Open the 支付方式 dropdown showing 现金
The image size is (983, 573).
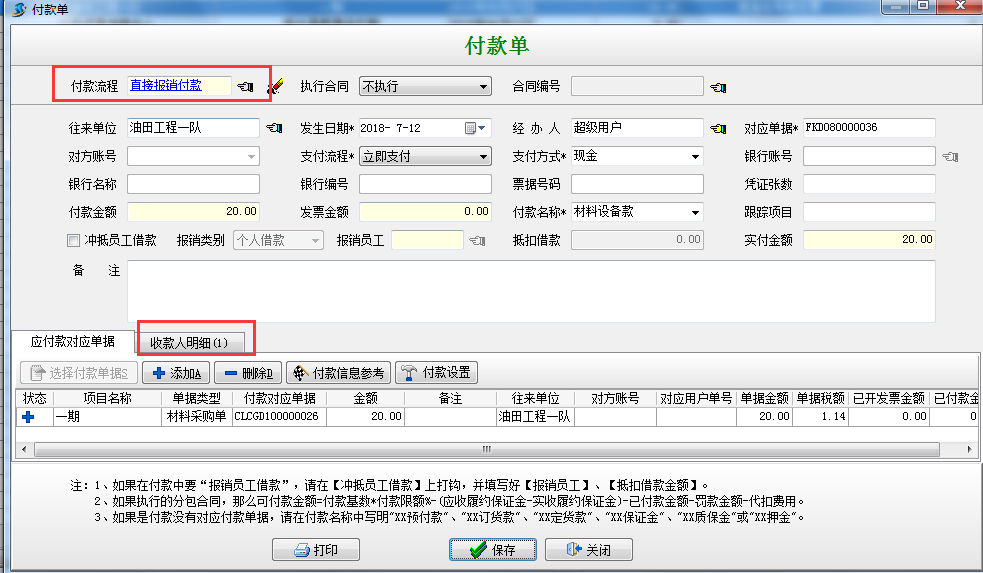tap(695, 157)
